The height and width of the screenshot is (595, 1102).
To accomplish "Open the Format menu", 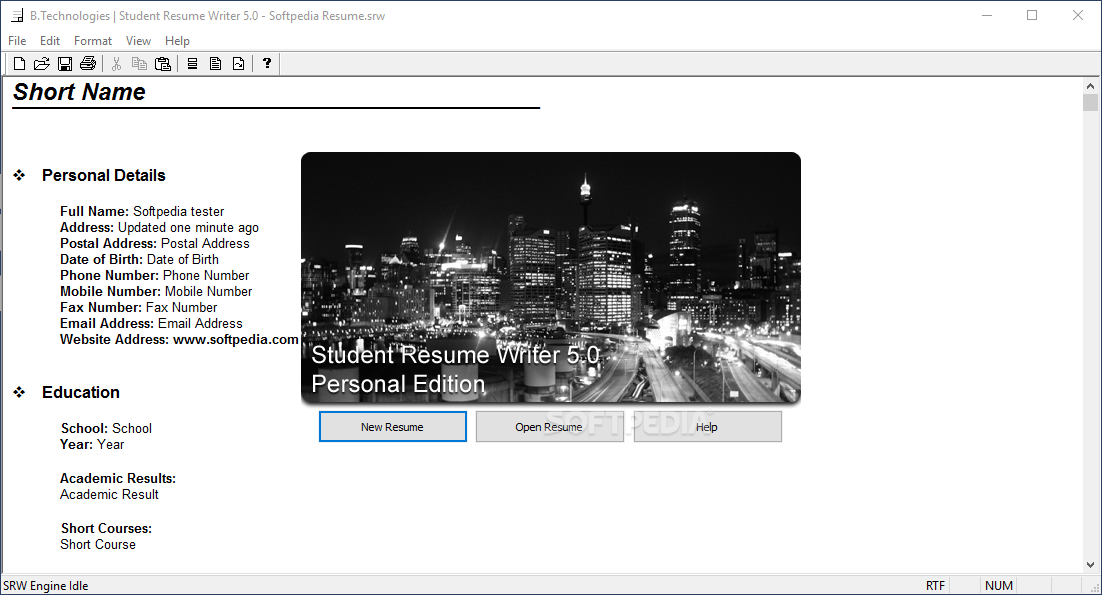I will point(93,41).
